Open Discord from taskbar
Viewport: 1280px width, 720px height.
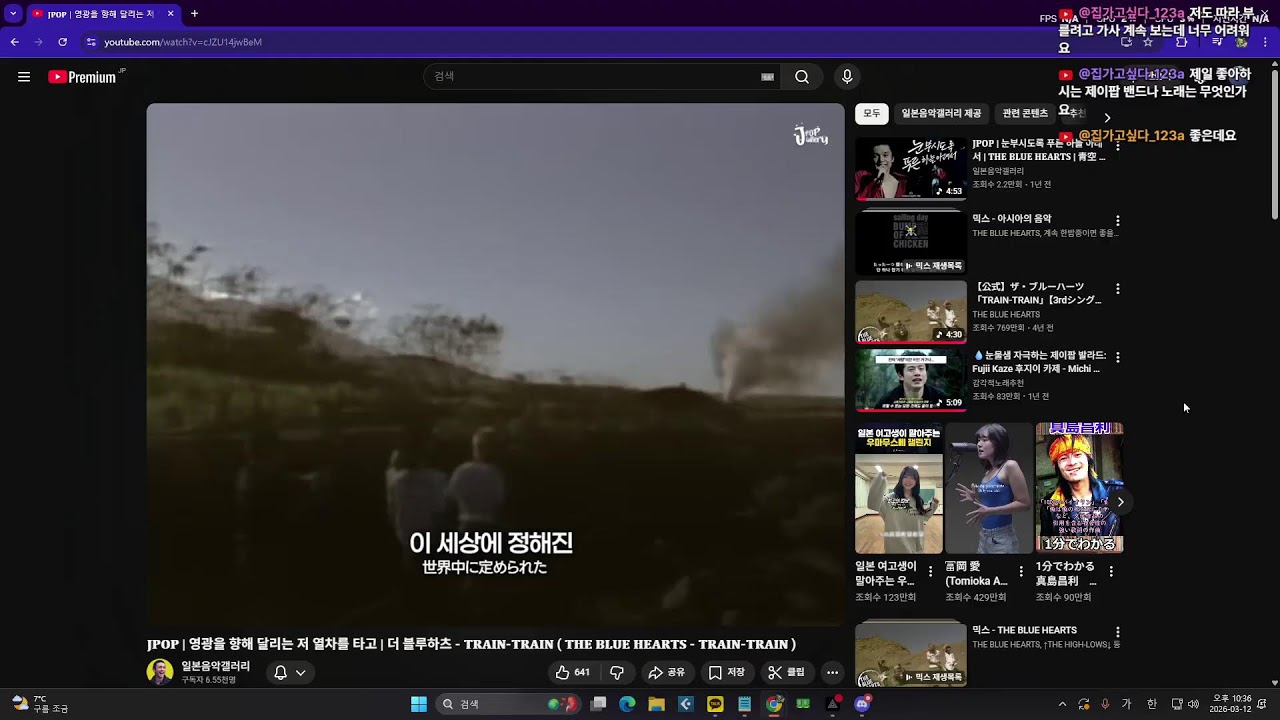[x=862, y=704]
